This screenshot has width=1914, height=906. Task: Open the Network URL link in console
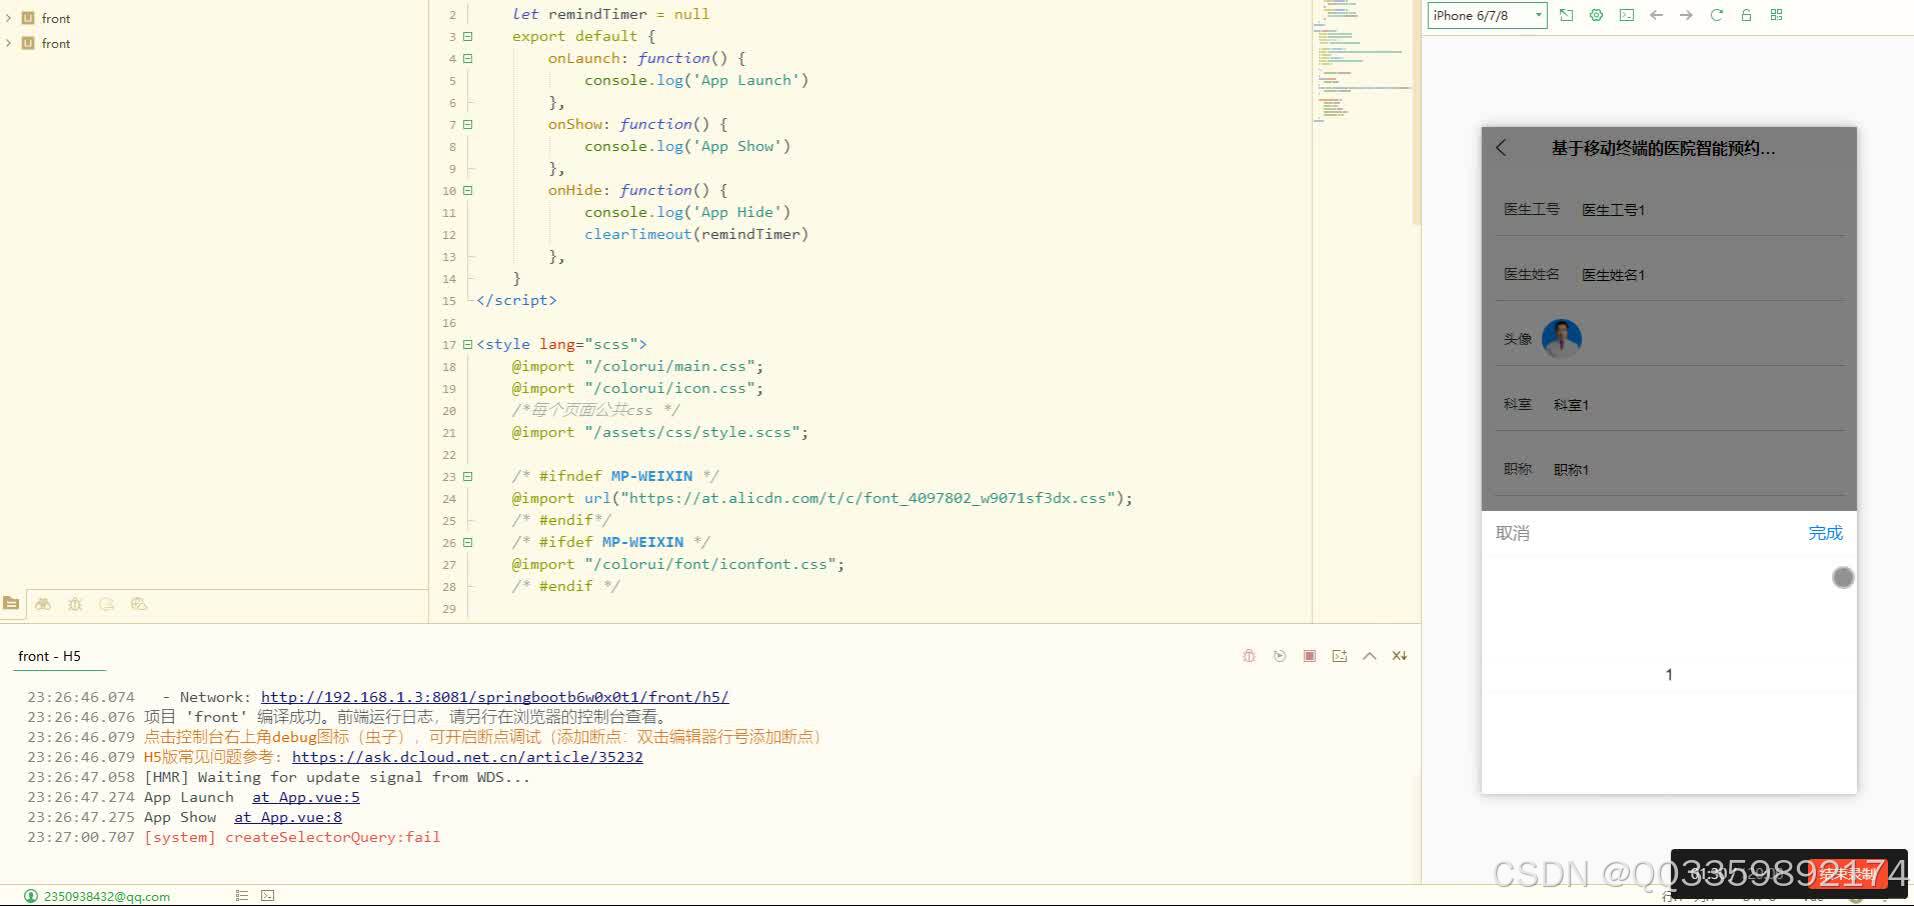495,697
